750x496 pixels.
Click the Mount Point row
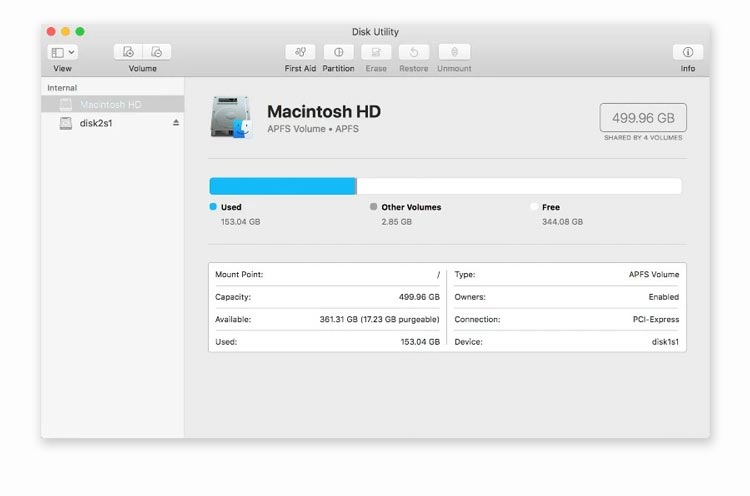327,275
